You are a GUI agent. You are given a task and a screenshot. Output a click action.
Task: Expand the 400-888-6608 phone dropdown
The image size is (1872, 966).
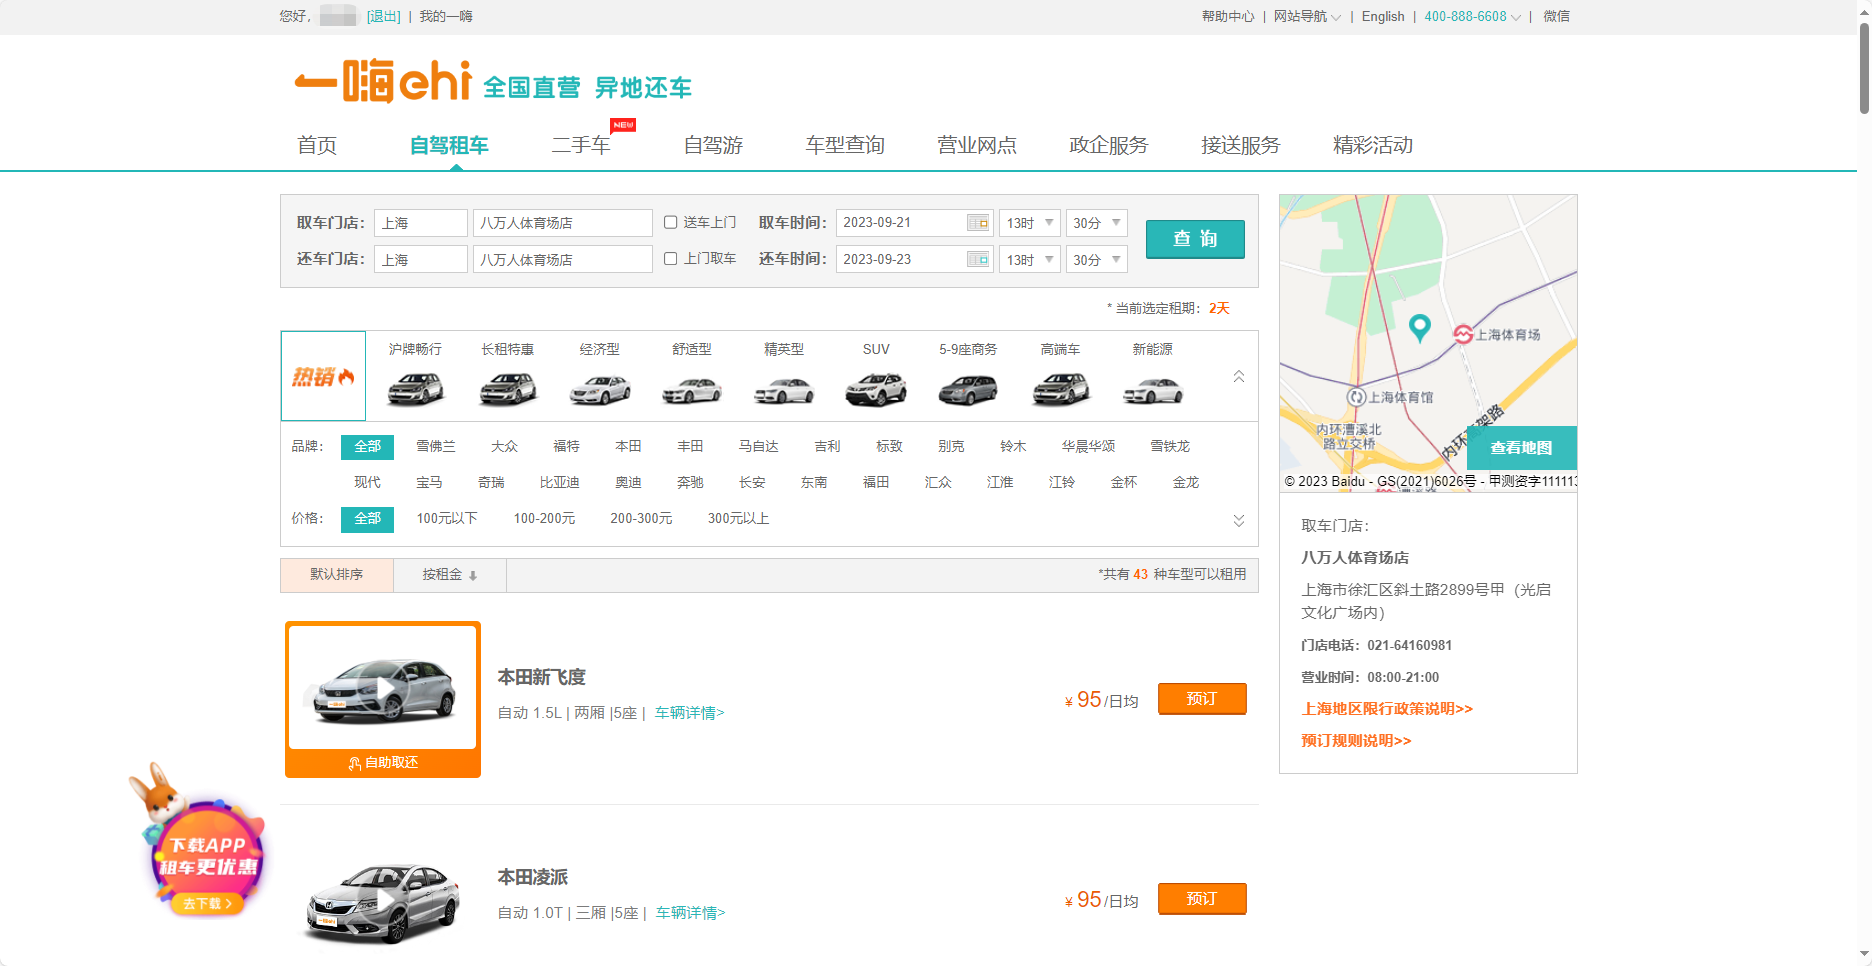(1472, 16)
